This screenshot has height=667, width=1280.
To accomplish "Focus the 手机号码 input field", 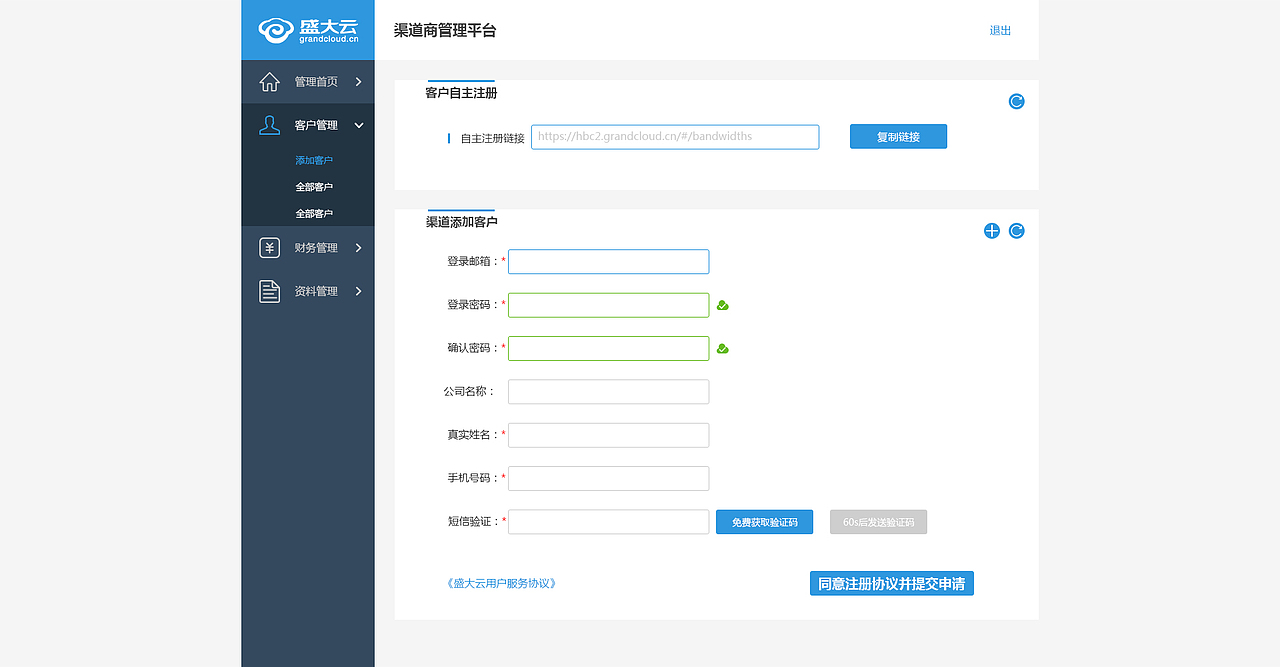I will pyautogui.click(x=608, y=478).
